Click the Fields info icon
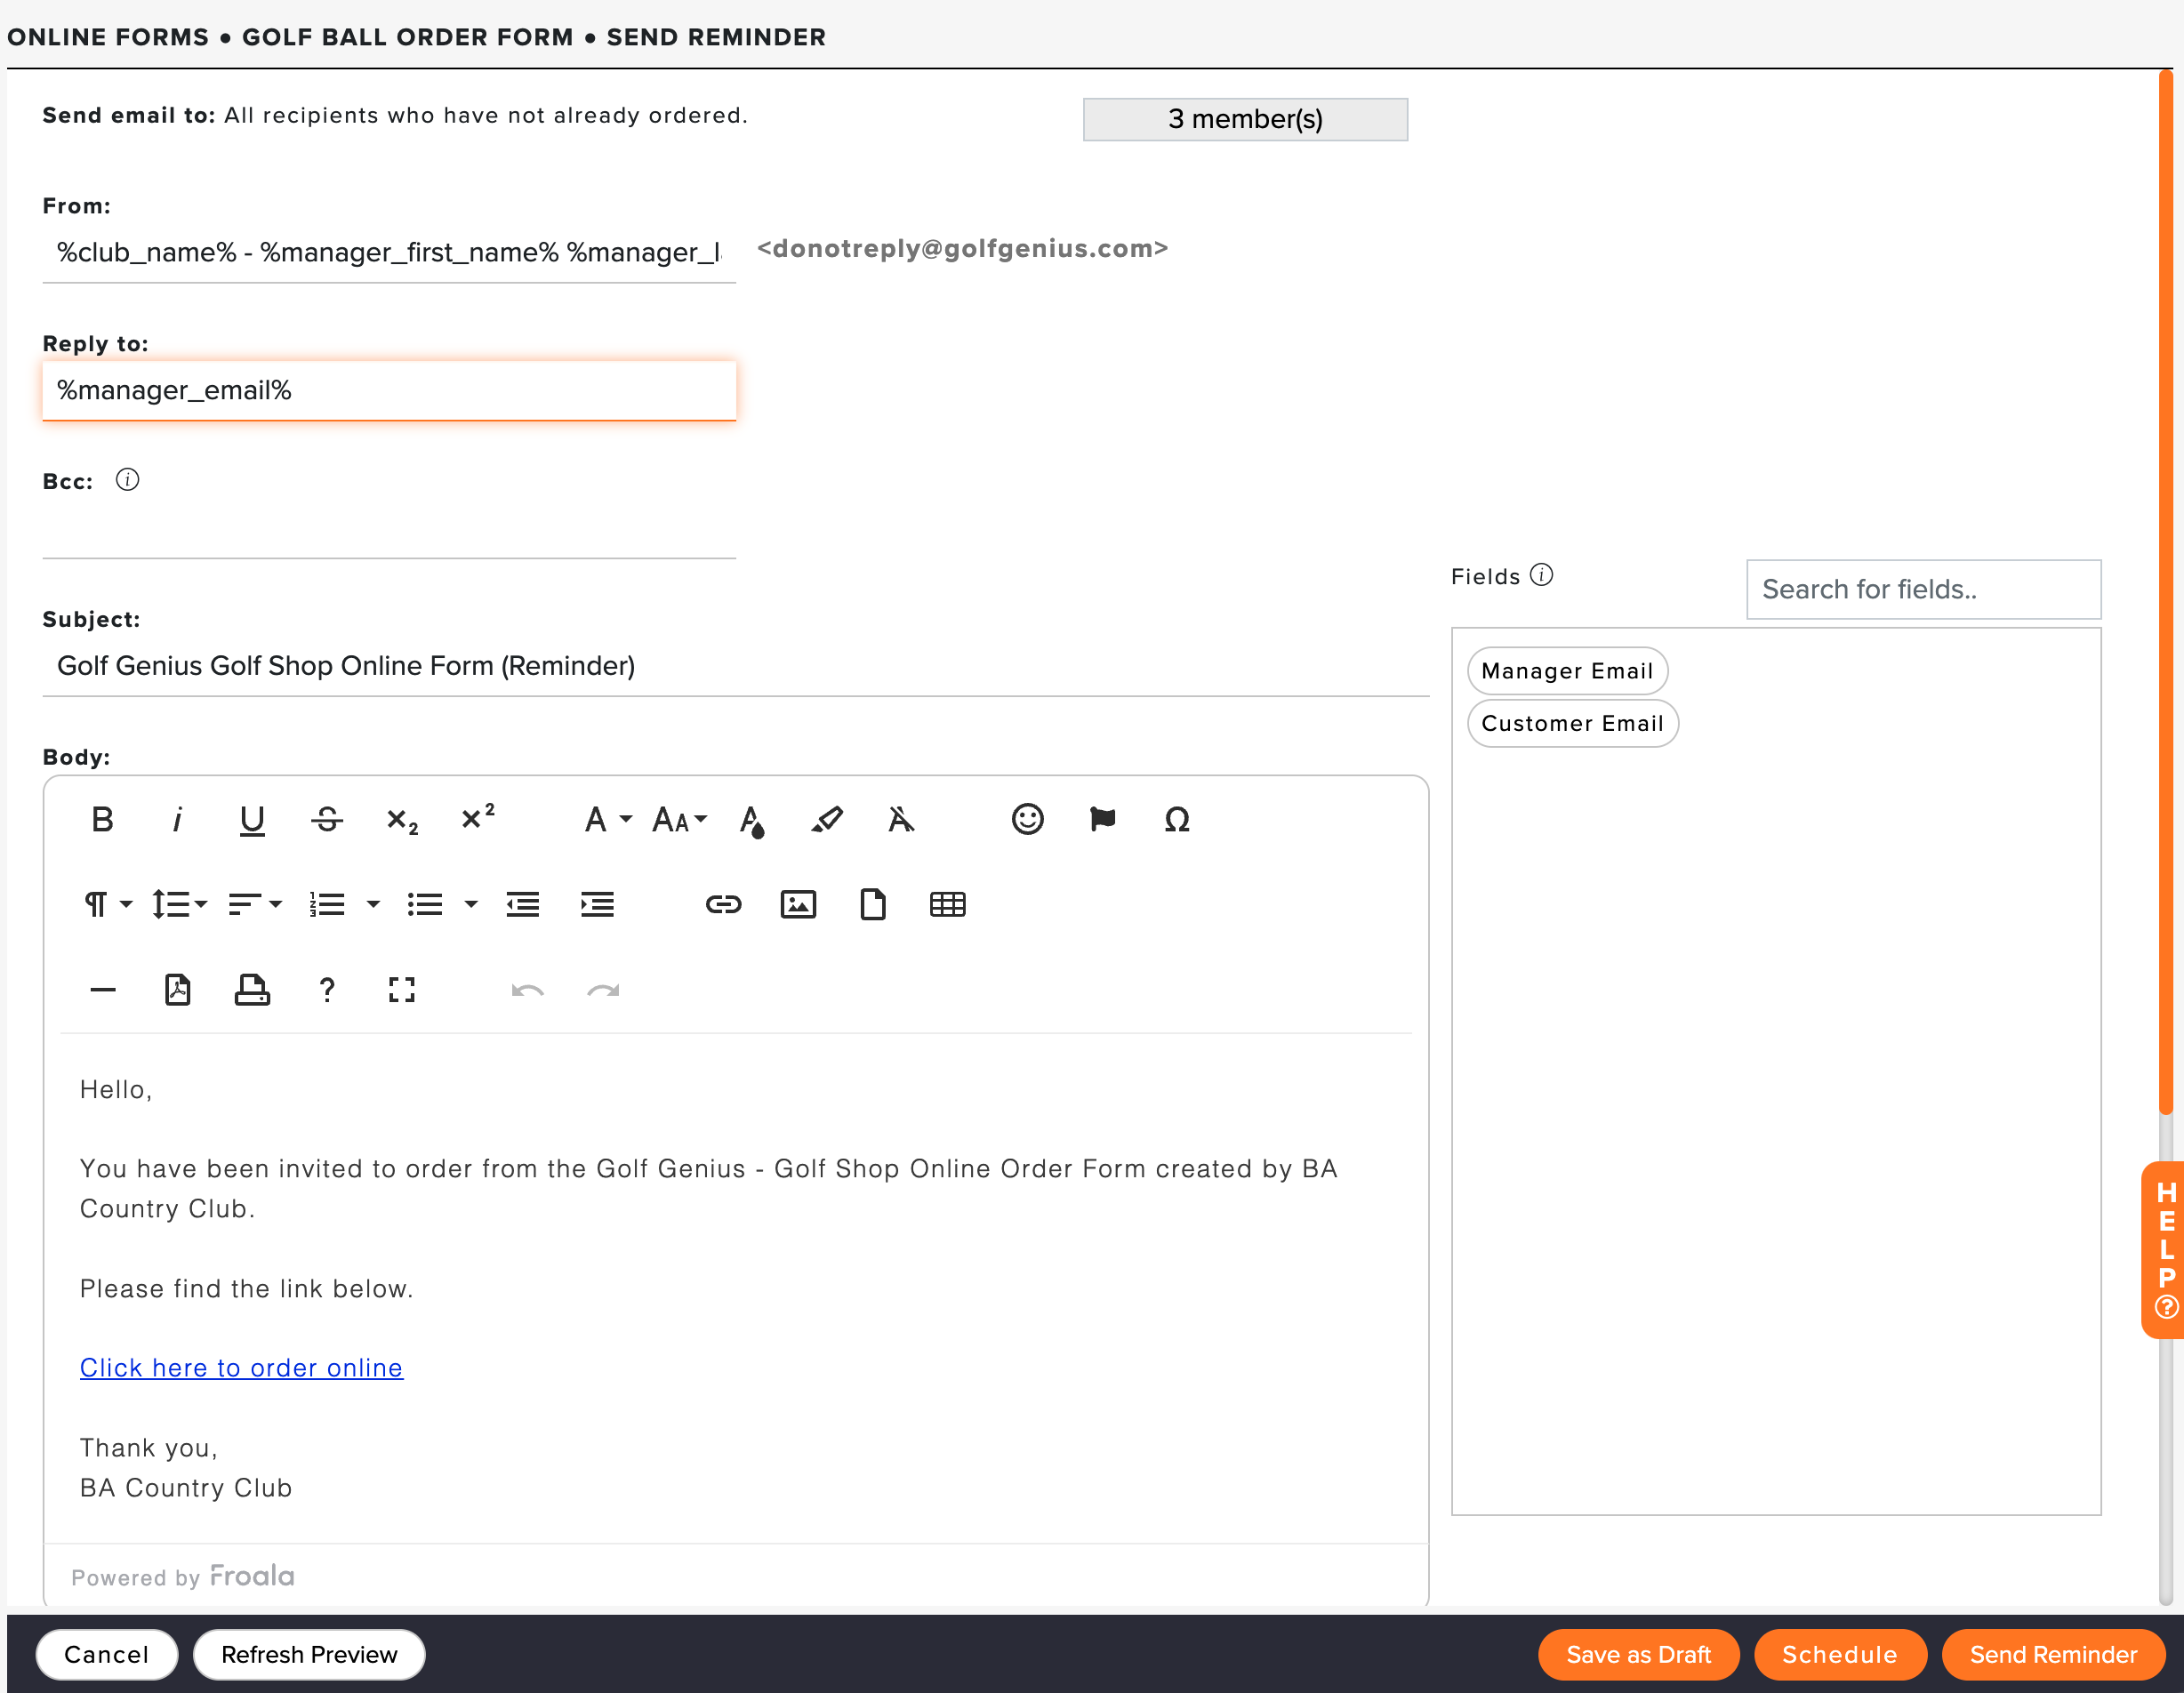Viewport: 2184px width, 1693px height. point(1542,575)
